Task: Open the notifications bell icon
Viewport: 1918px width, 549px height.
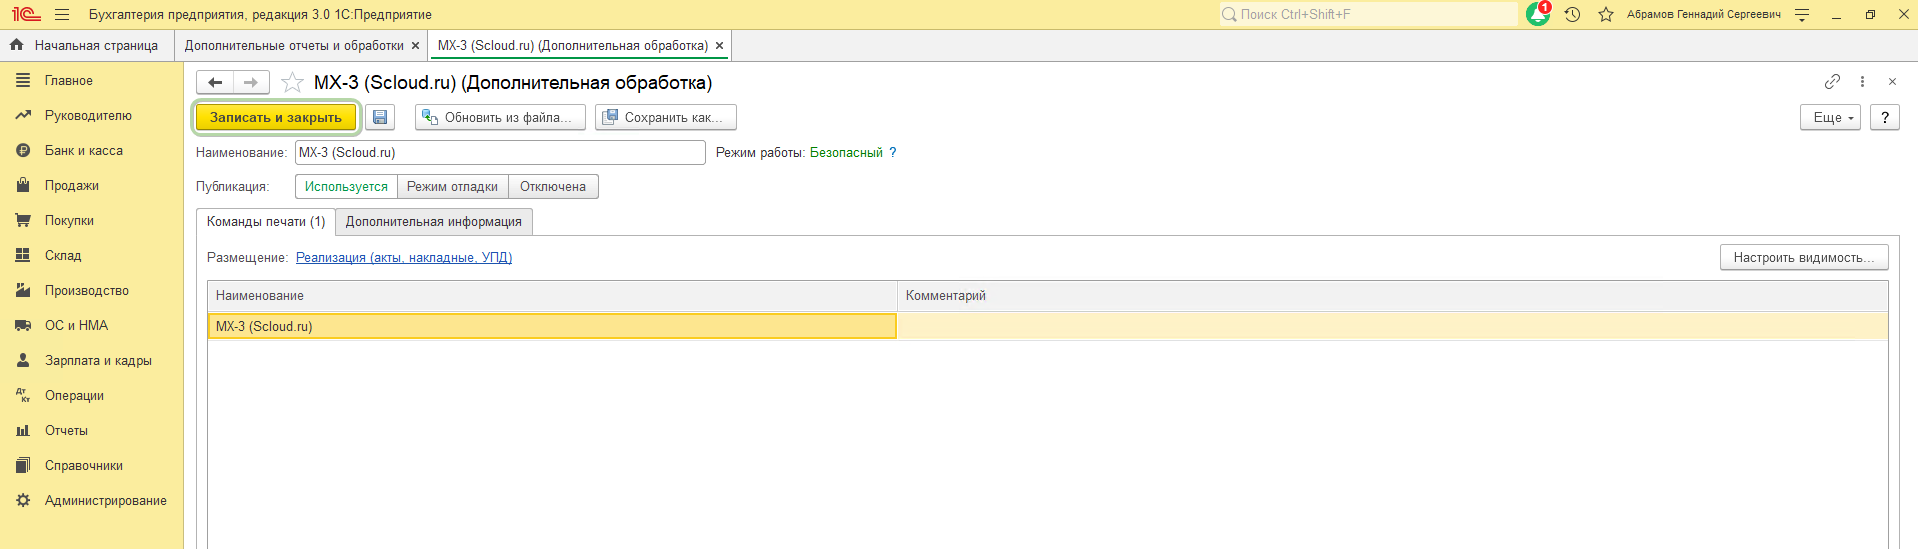Action: pyautogui.click(x=1538, y=15)
